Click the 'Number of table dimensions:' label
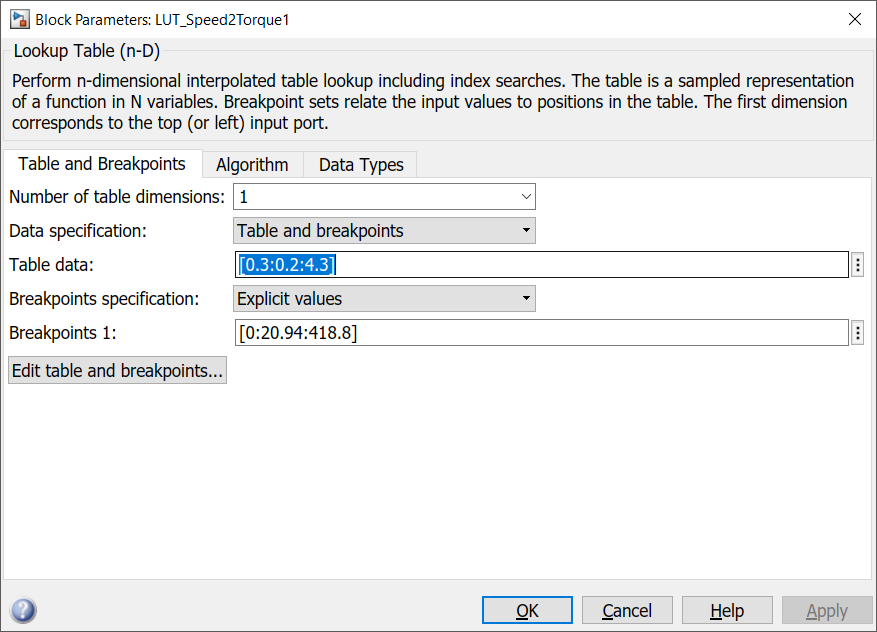Screen dimensions: 877x632 (117, 197)
